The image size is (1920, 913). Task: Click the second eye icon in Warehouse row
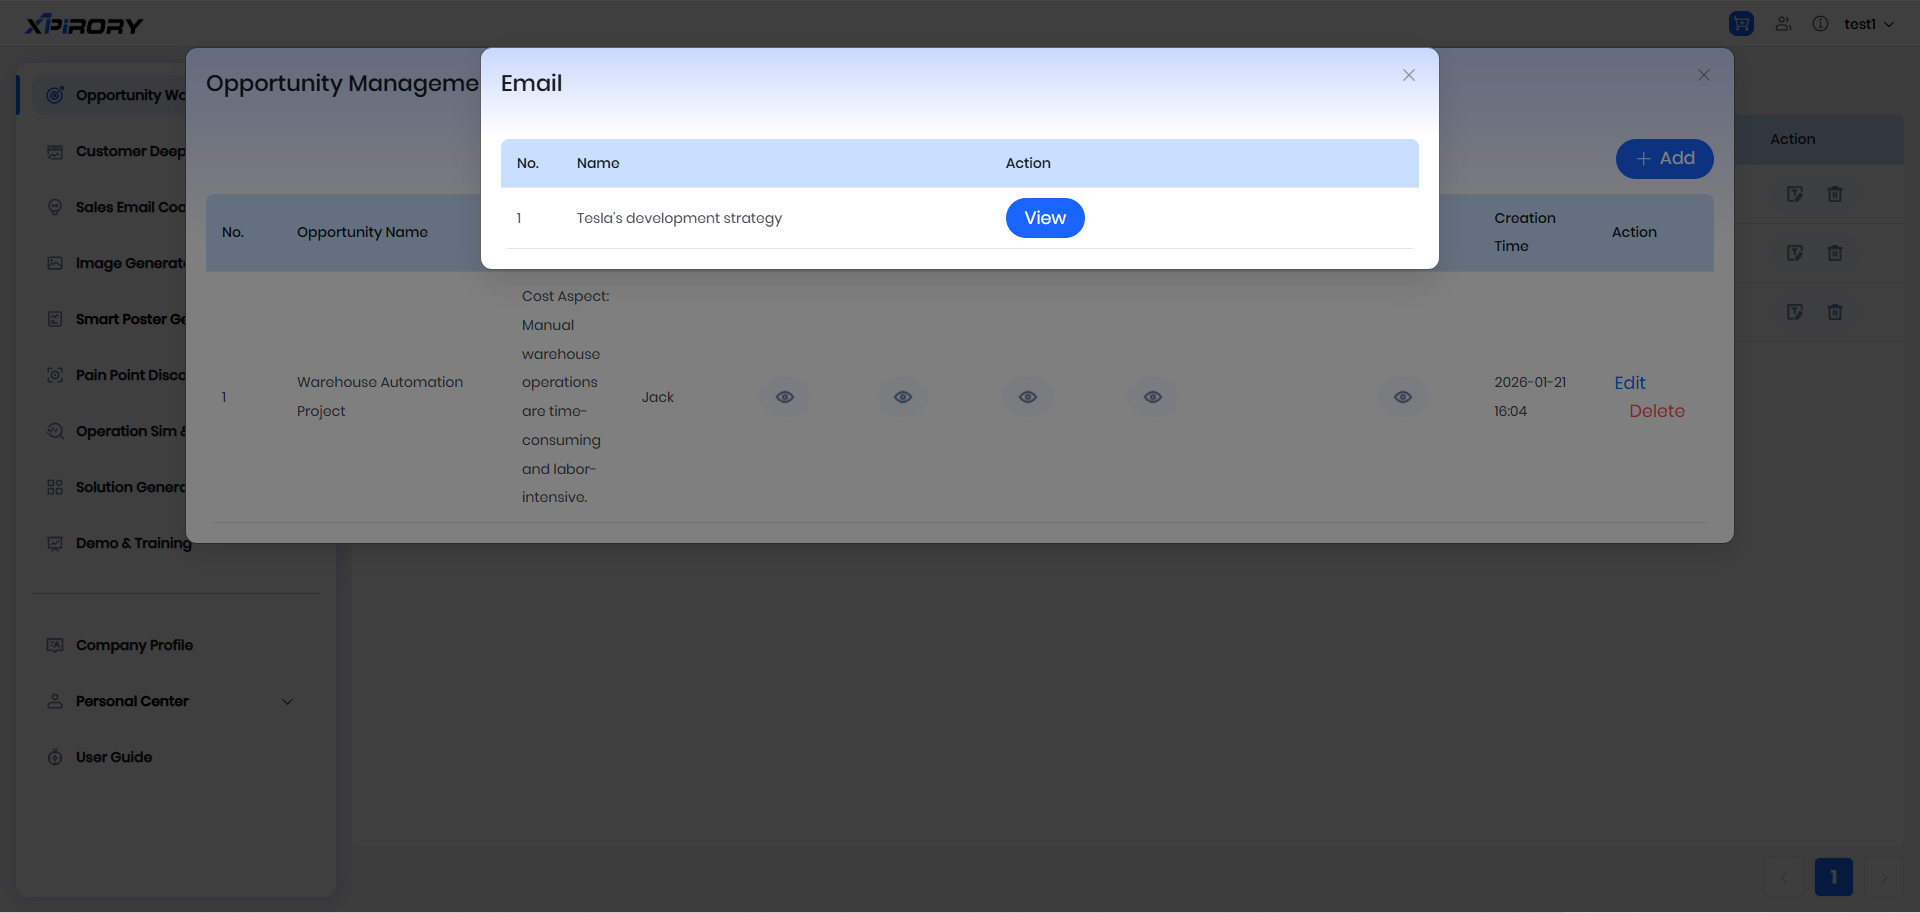click(x=903, y=397)
